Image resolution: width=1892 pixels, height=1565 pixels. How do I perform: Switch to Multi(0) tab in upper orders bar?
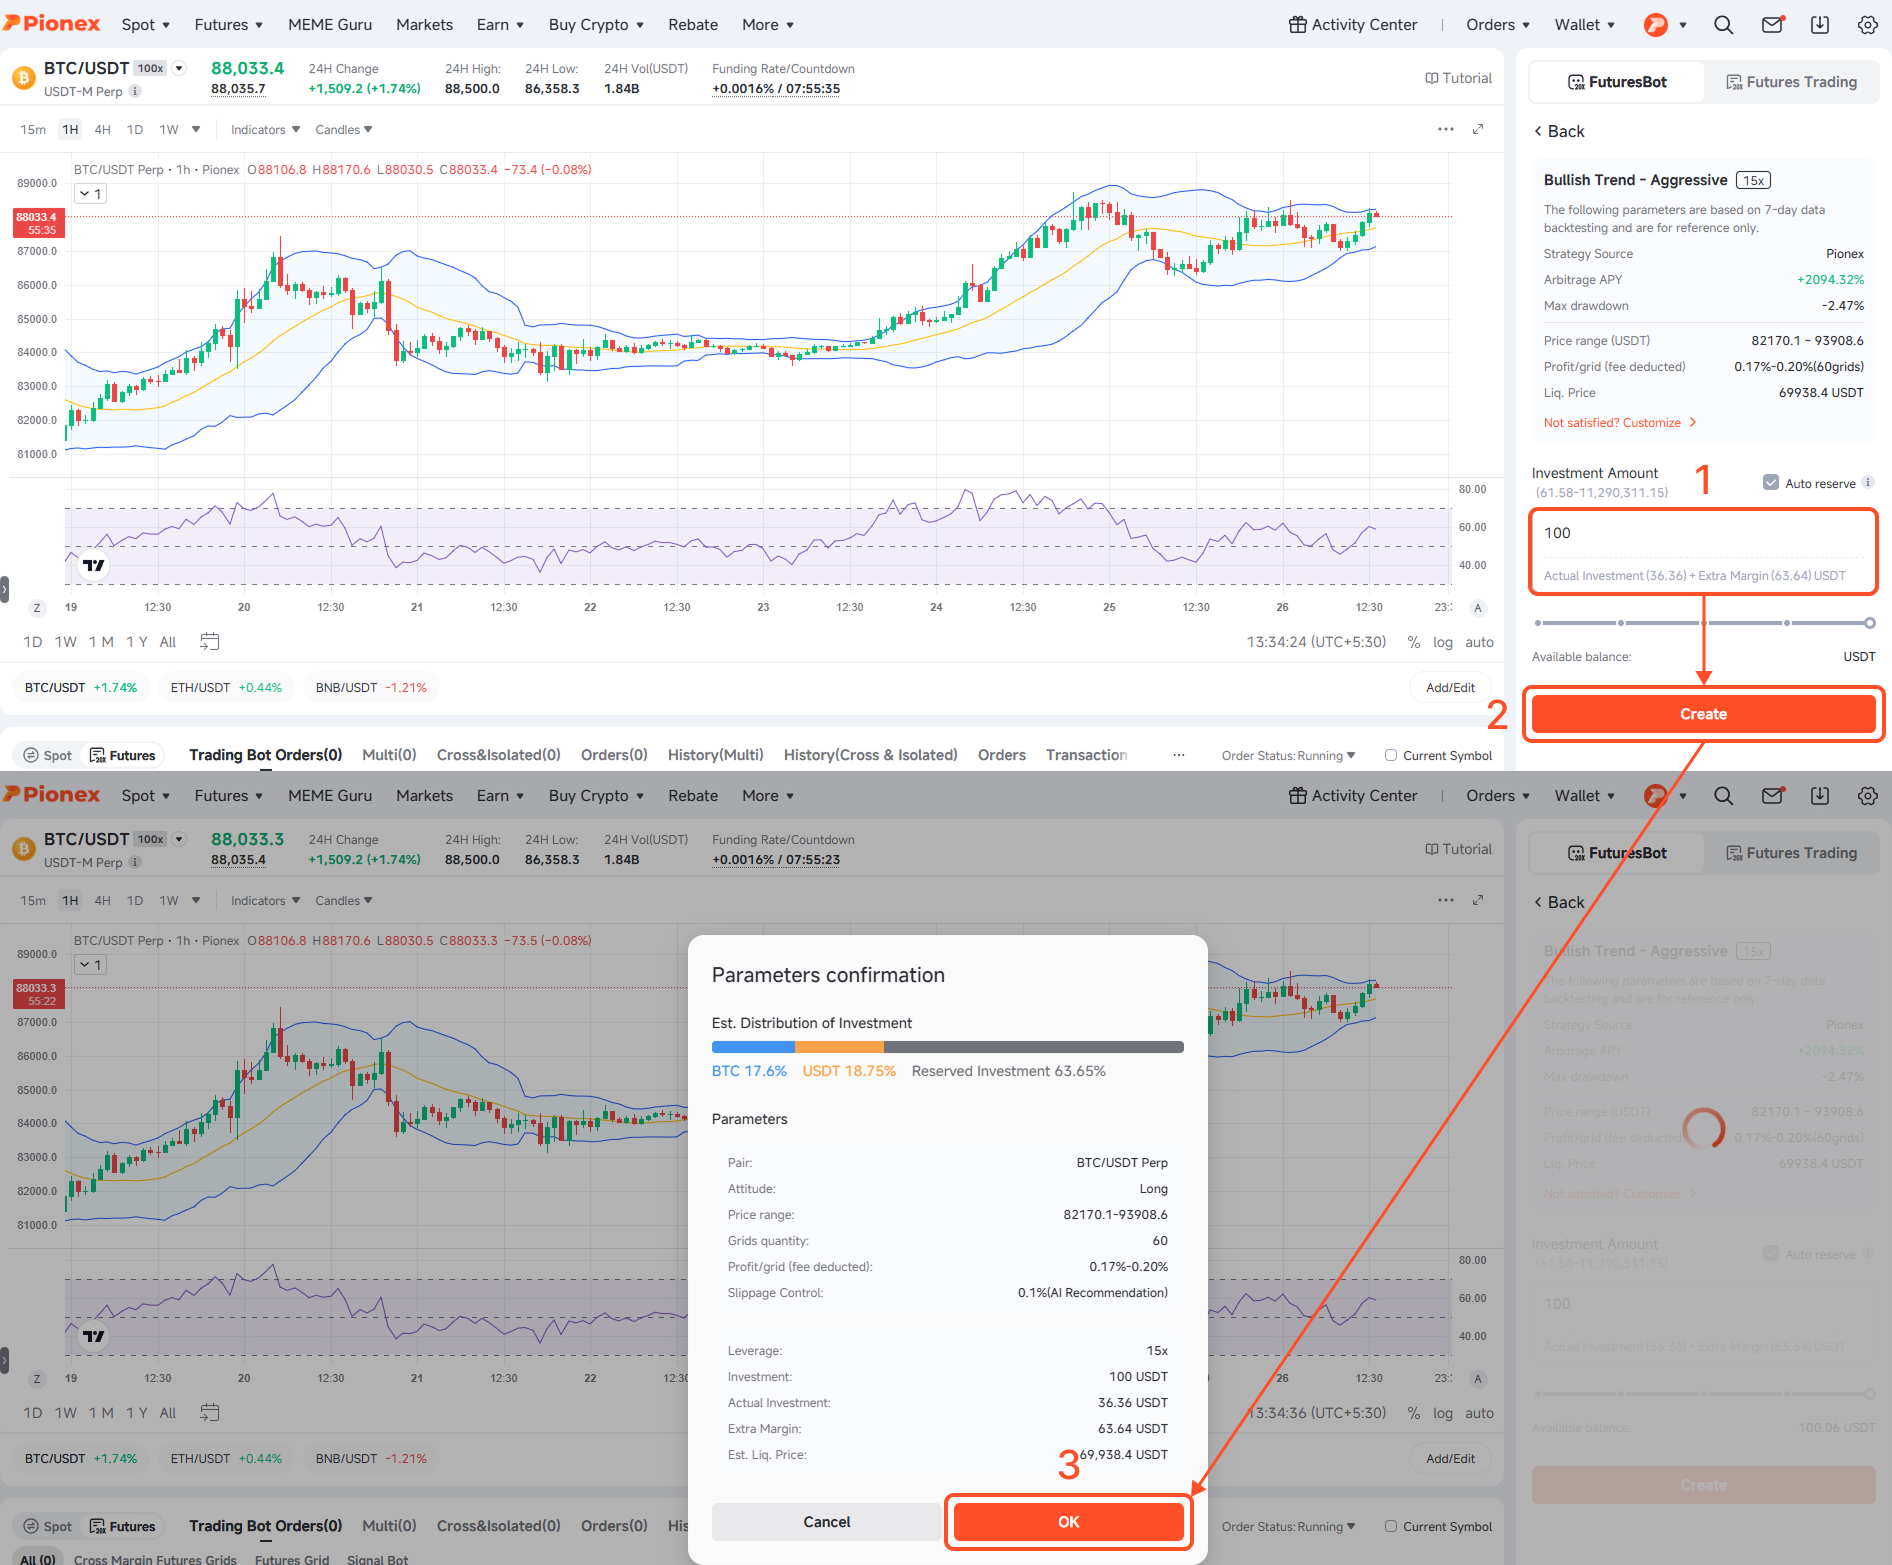[389, 755]
